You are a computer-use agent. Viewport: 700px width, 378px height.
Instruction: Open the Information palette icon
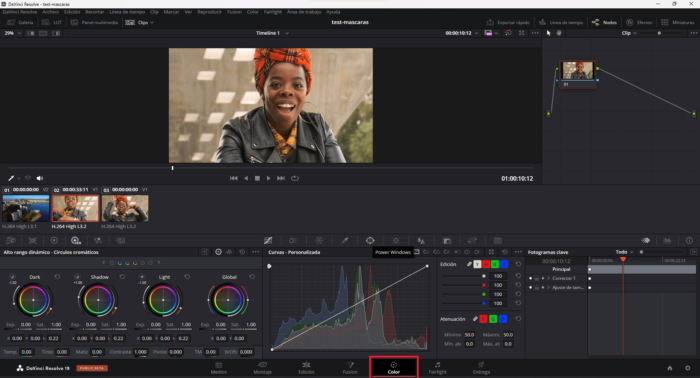689,241
